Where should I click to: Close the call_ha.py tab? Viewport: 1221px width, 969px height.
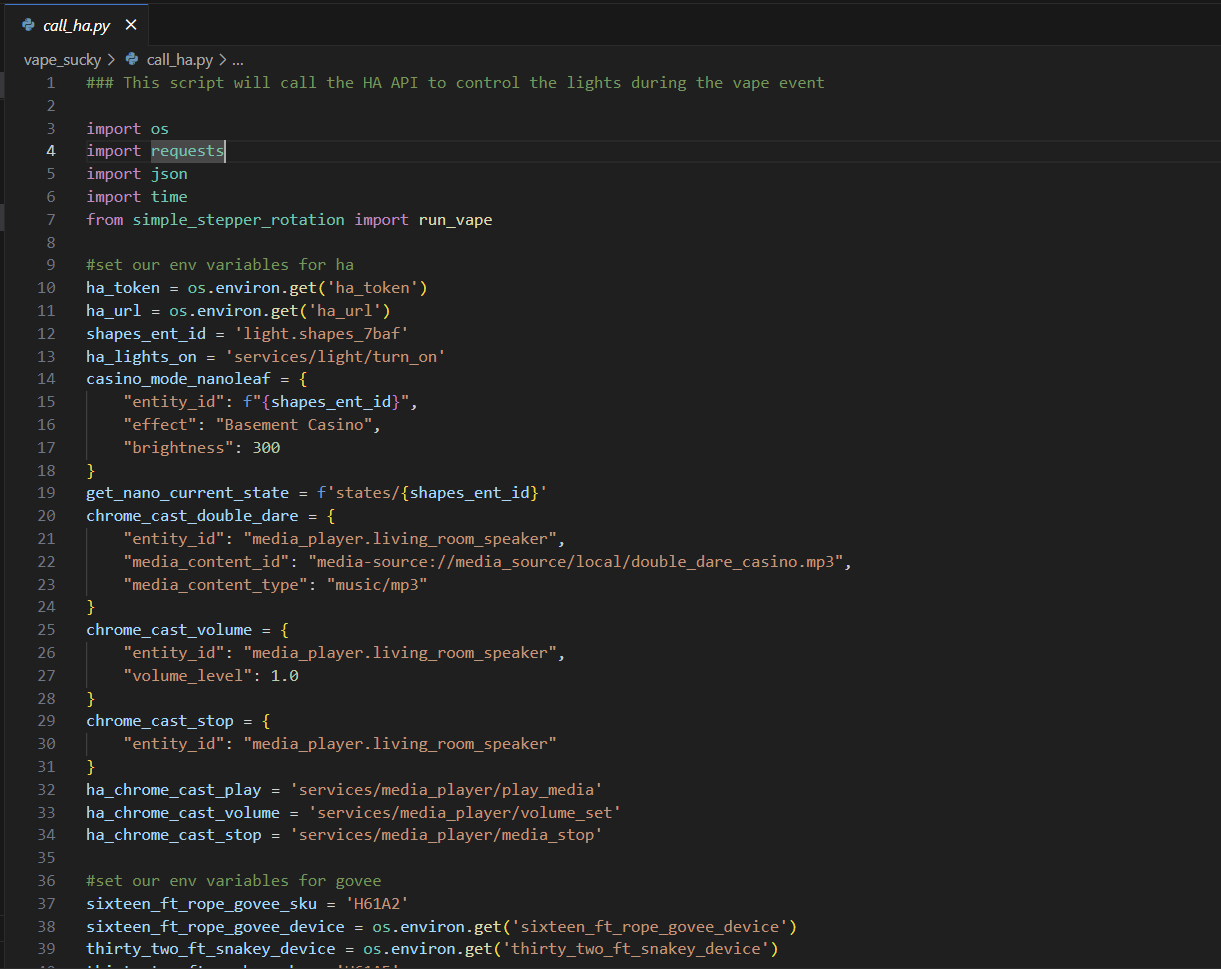tap(131, 25)
